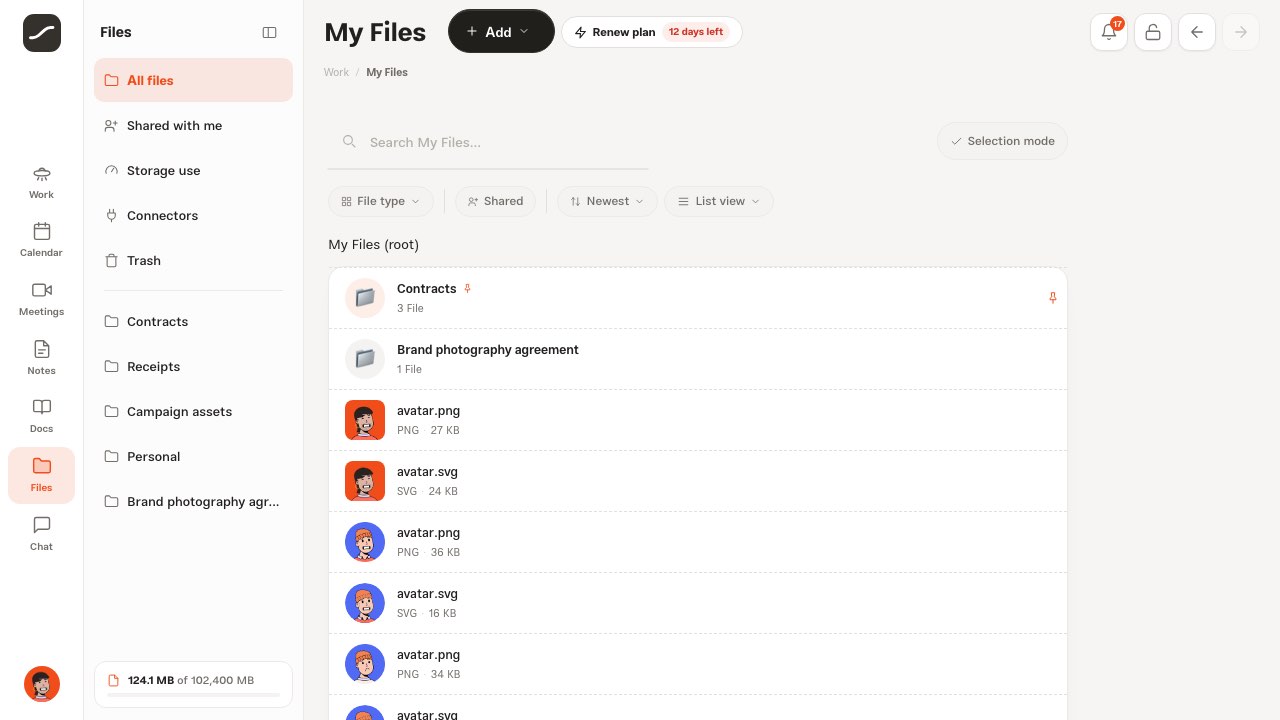Click the 12 days left badge
1280x720 pixels.
pyautogui.click(x=696, y=32)
